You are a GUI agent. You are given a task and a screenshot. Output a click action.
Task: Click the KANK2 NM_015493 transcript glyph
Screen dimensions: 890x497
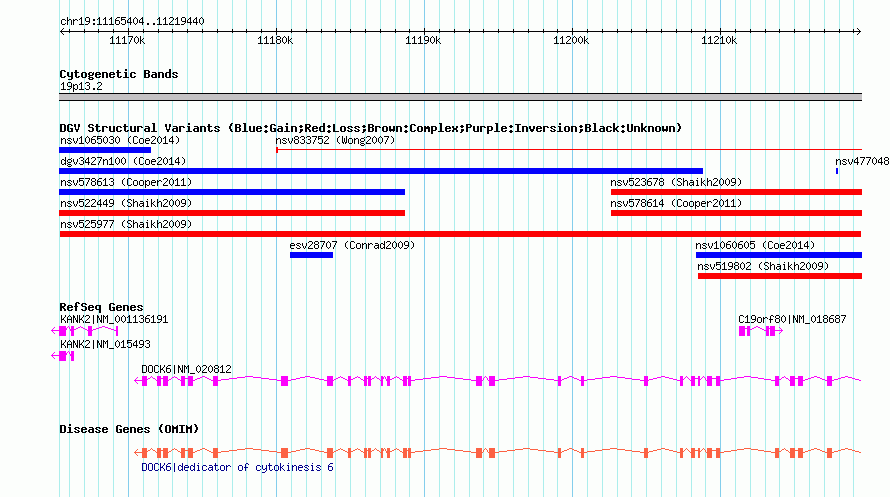[x=62, y=356]
